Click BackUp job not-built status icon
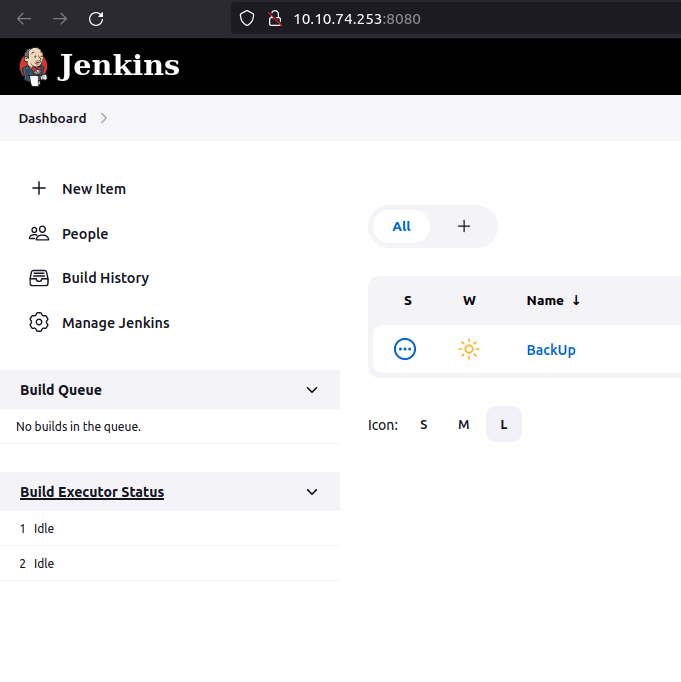The width and height of the screenshot is (681, 682). (405, 349)
